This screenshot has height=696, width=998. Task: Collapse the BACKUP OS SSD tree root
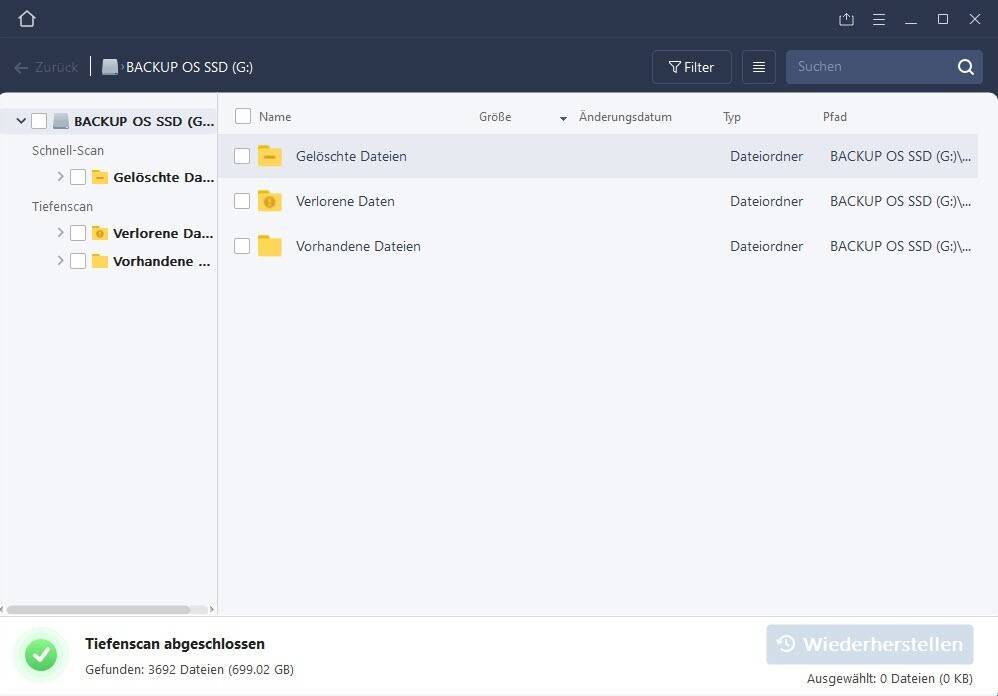tap(21, 121)
